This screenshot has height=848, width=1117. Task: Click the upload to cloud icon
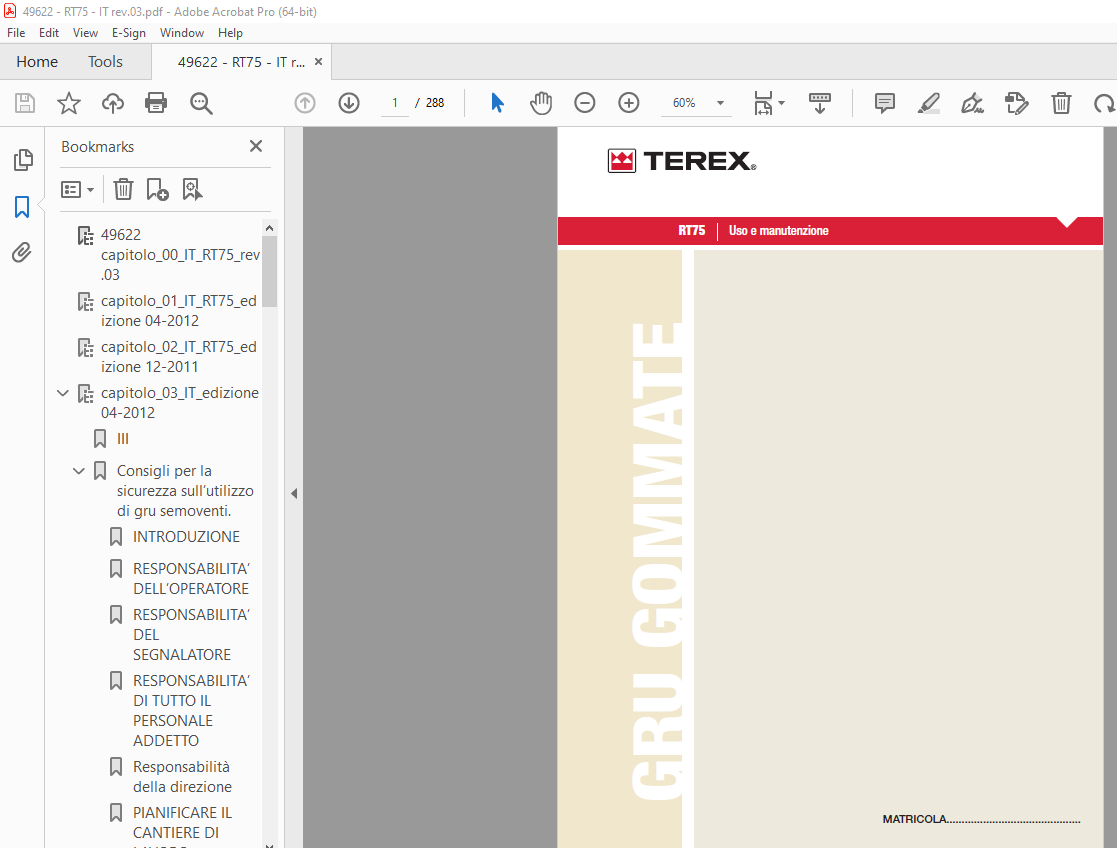(x=113, y=103)
